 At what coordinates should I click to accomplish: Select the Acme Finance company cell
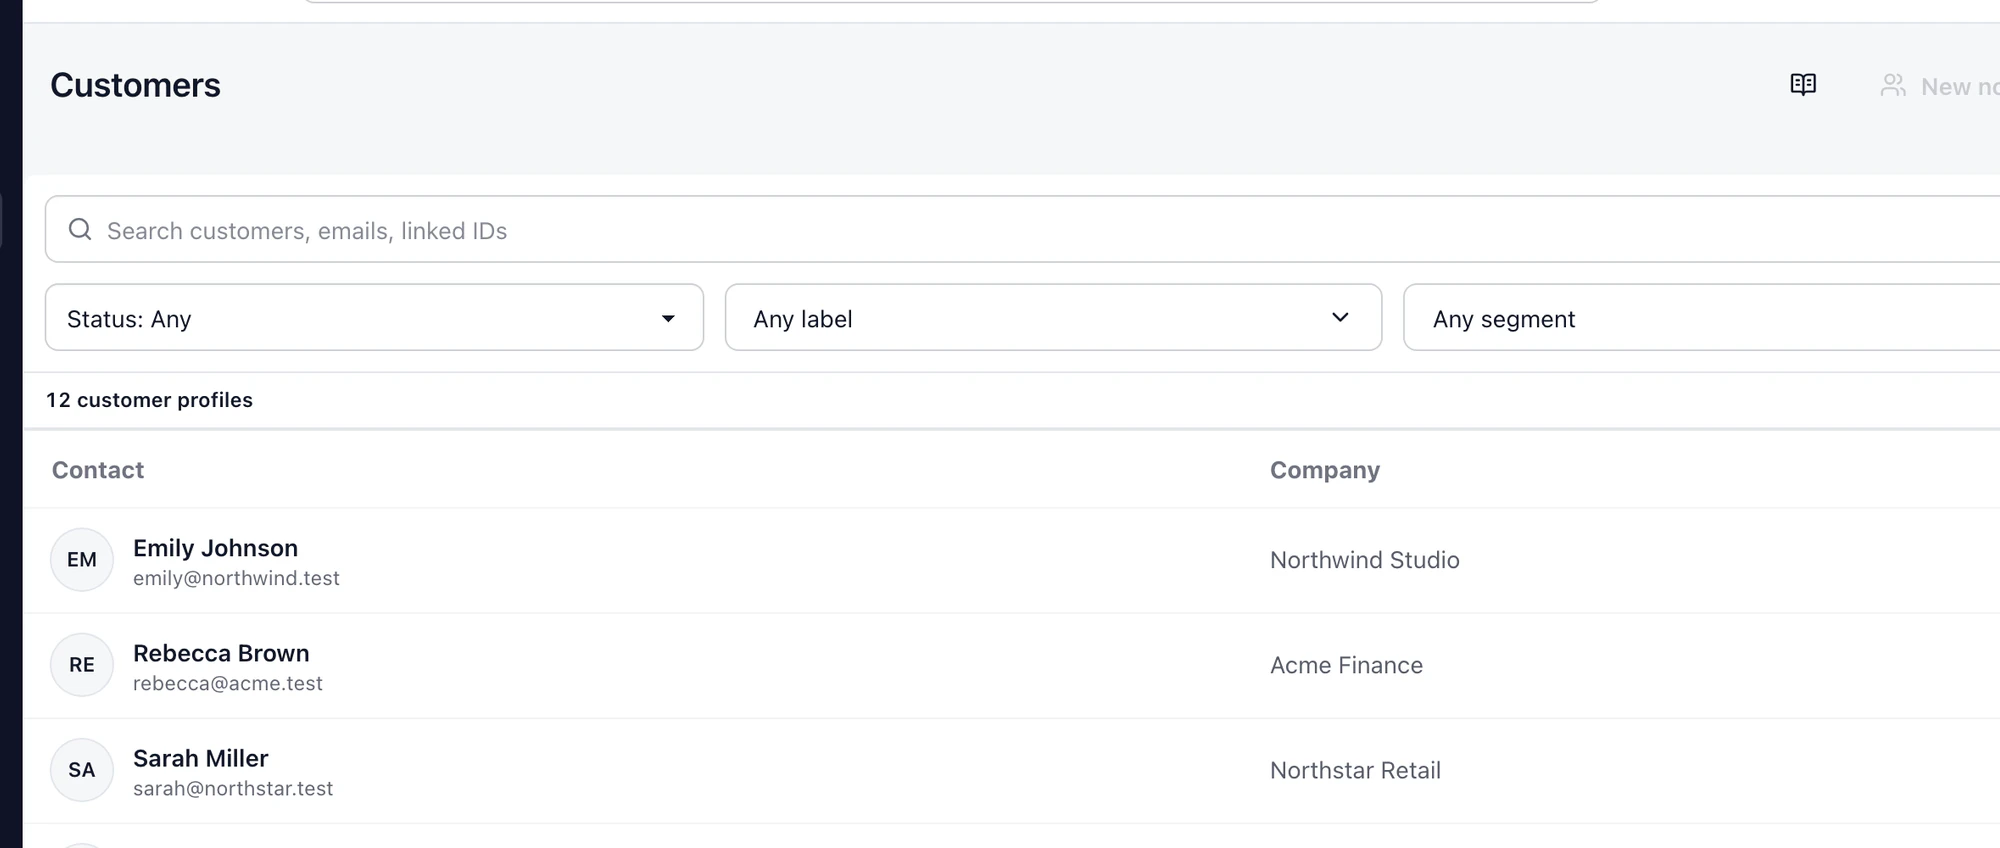tap(1346, 665)
